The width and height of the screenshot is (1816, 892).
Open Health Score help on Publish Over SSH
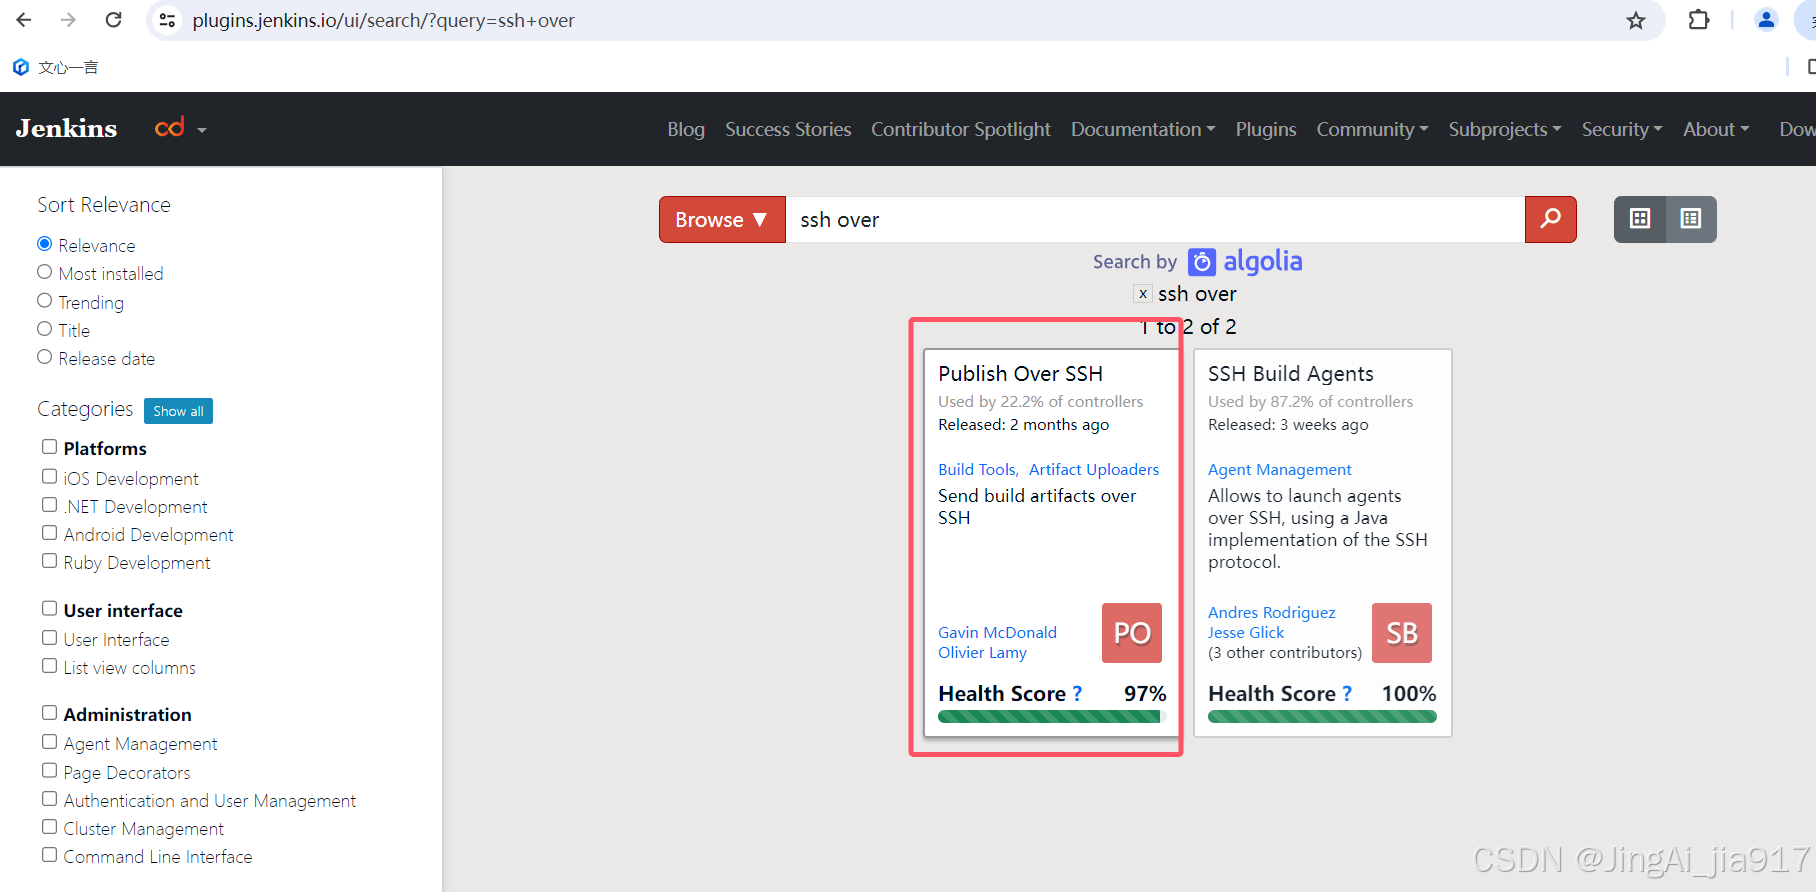1077,694
